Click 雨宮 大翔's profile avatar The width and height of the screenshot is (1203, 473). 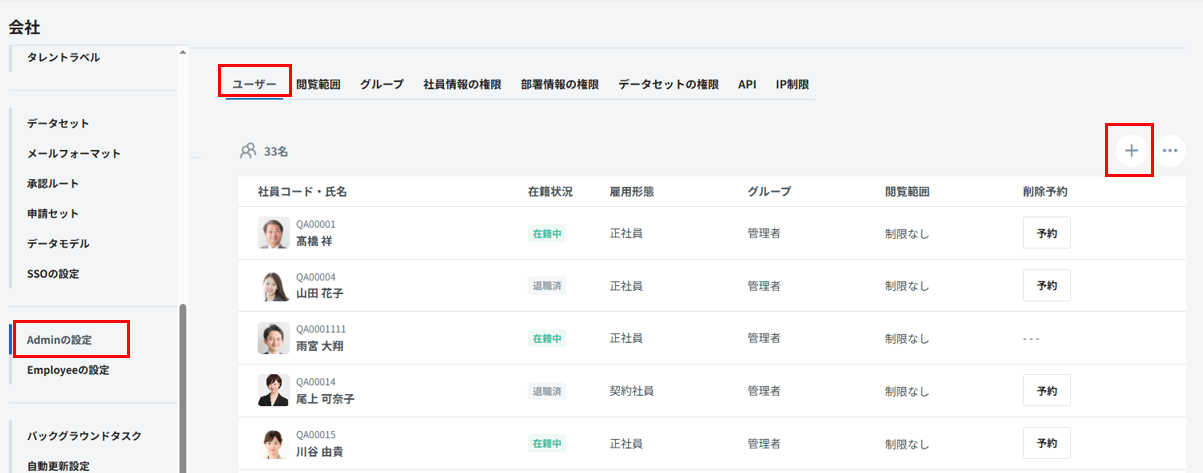pos(274,338)
